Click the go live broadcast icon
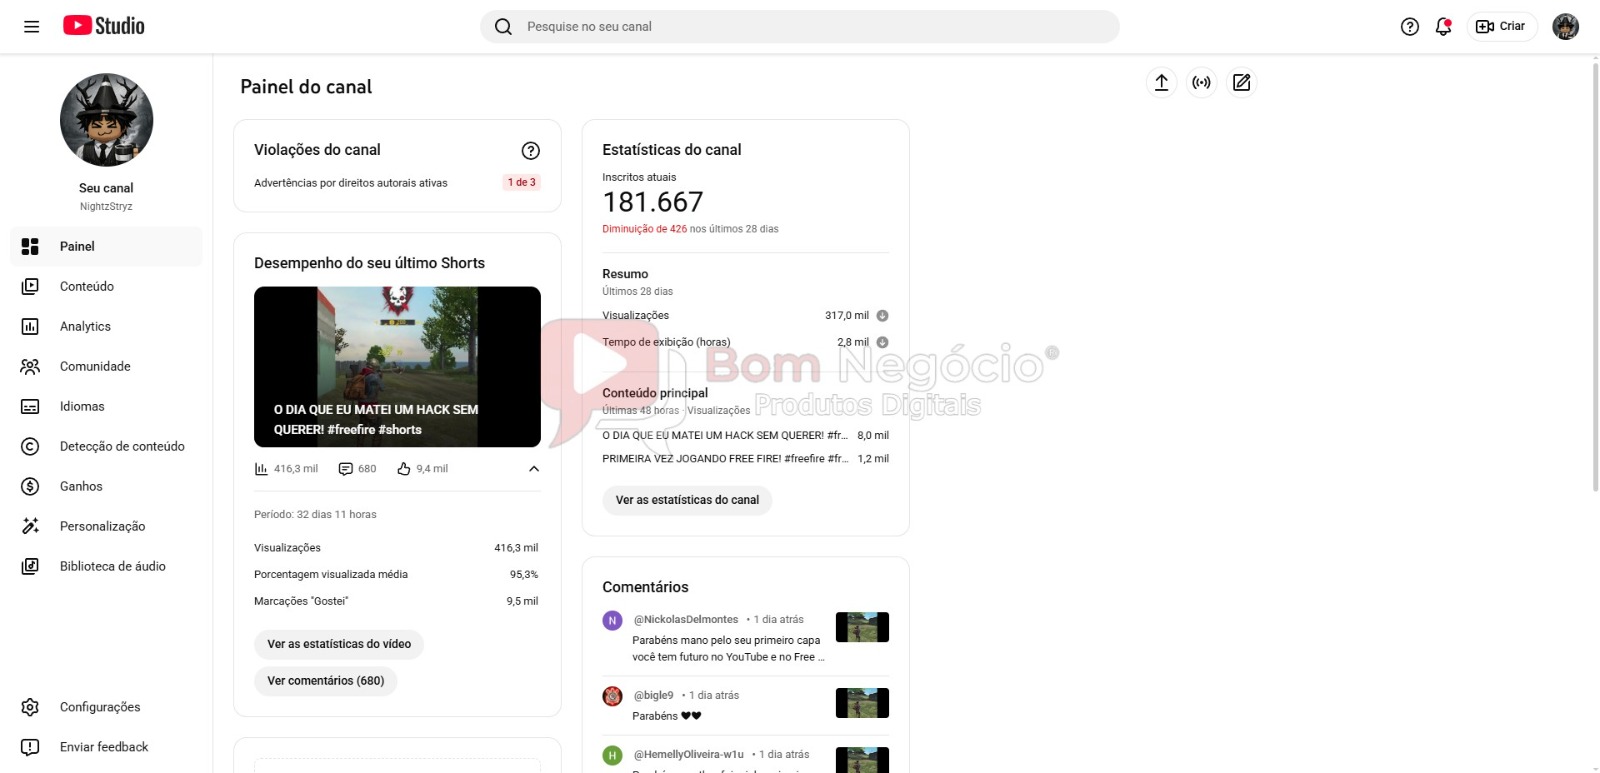The width and height of the screenshot is (1600, 773). click(x=1201, y=83)
